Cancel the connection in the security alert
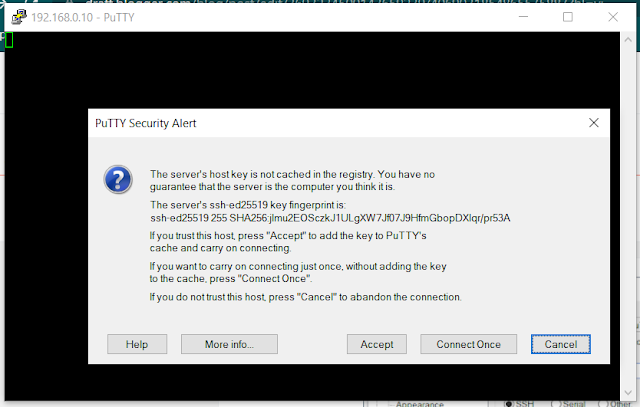Screen dimensions: 640x407 [x=560, y=344]
